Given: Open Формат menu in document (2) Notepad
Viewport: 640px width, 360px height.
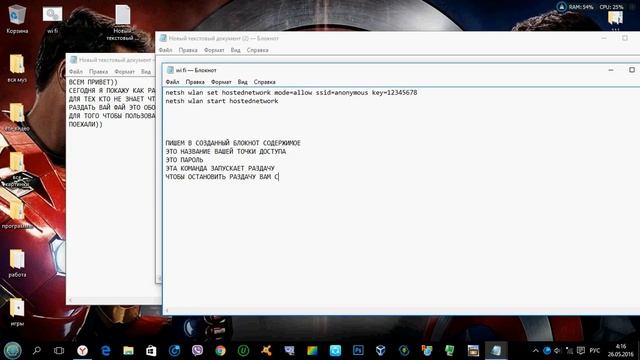Looking at the screenshot, I should tap(214, 50).
